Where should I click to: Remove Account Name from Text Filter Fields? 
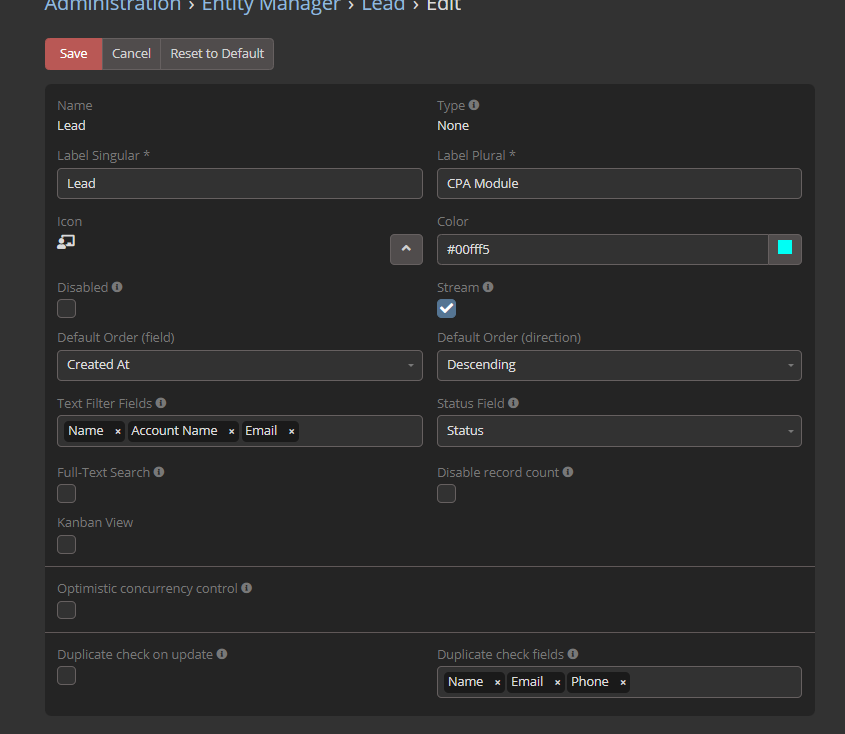tap(231, 431)
